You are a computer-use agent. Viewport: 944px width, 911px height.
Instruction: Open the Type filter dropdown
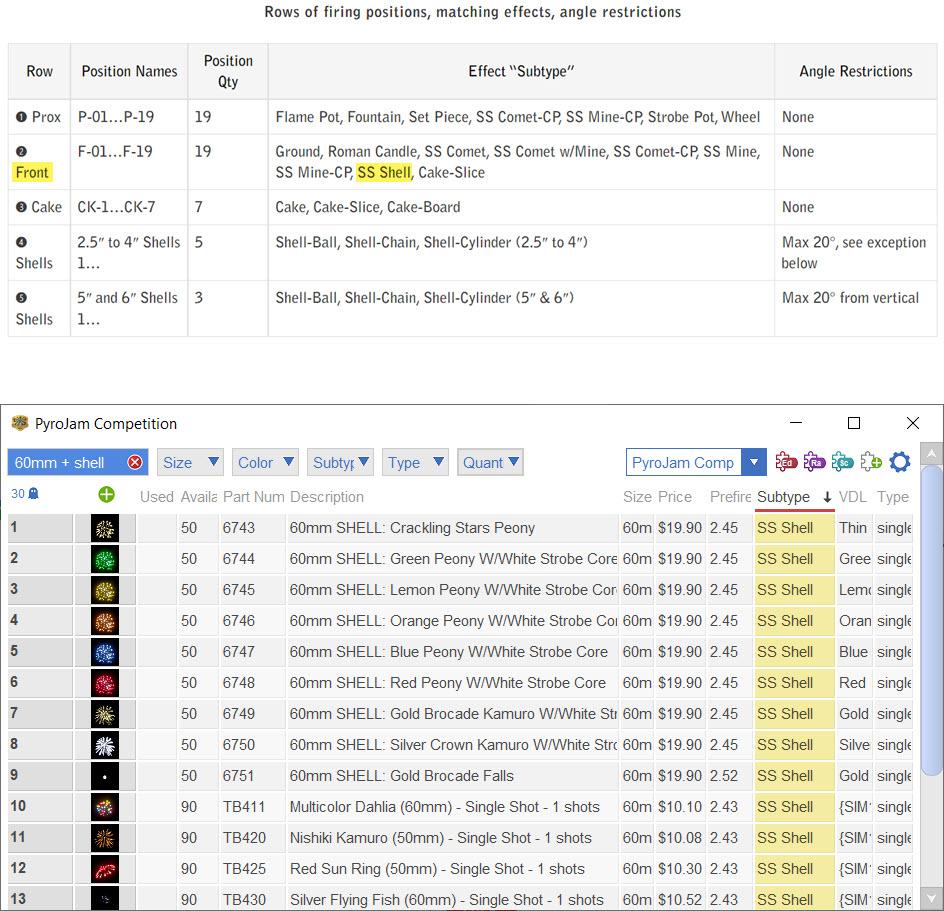click(415, 463)
